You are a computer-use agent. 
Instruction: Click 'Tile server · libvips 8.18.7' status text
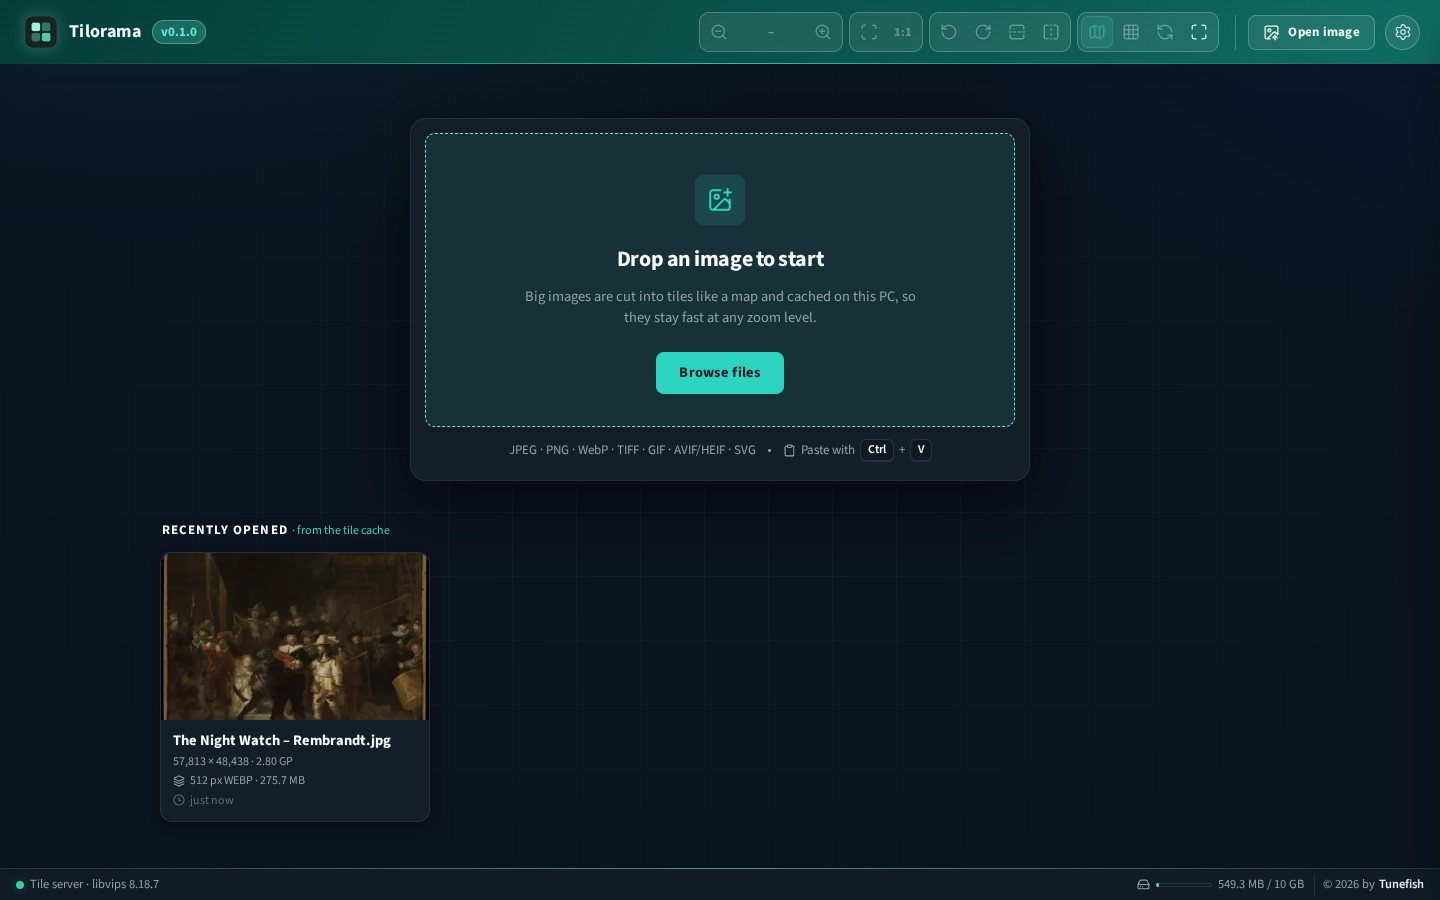[x=94, y=884]
